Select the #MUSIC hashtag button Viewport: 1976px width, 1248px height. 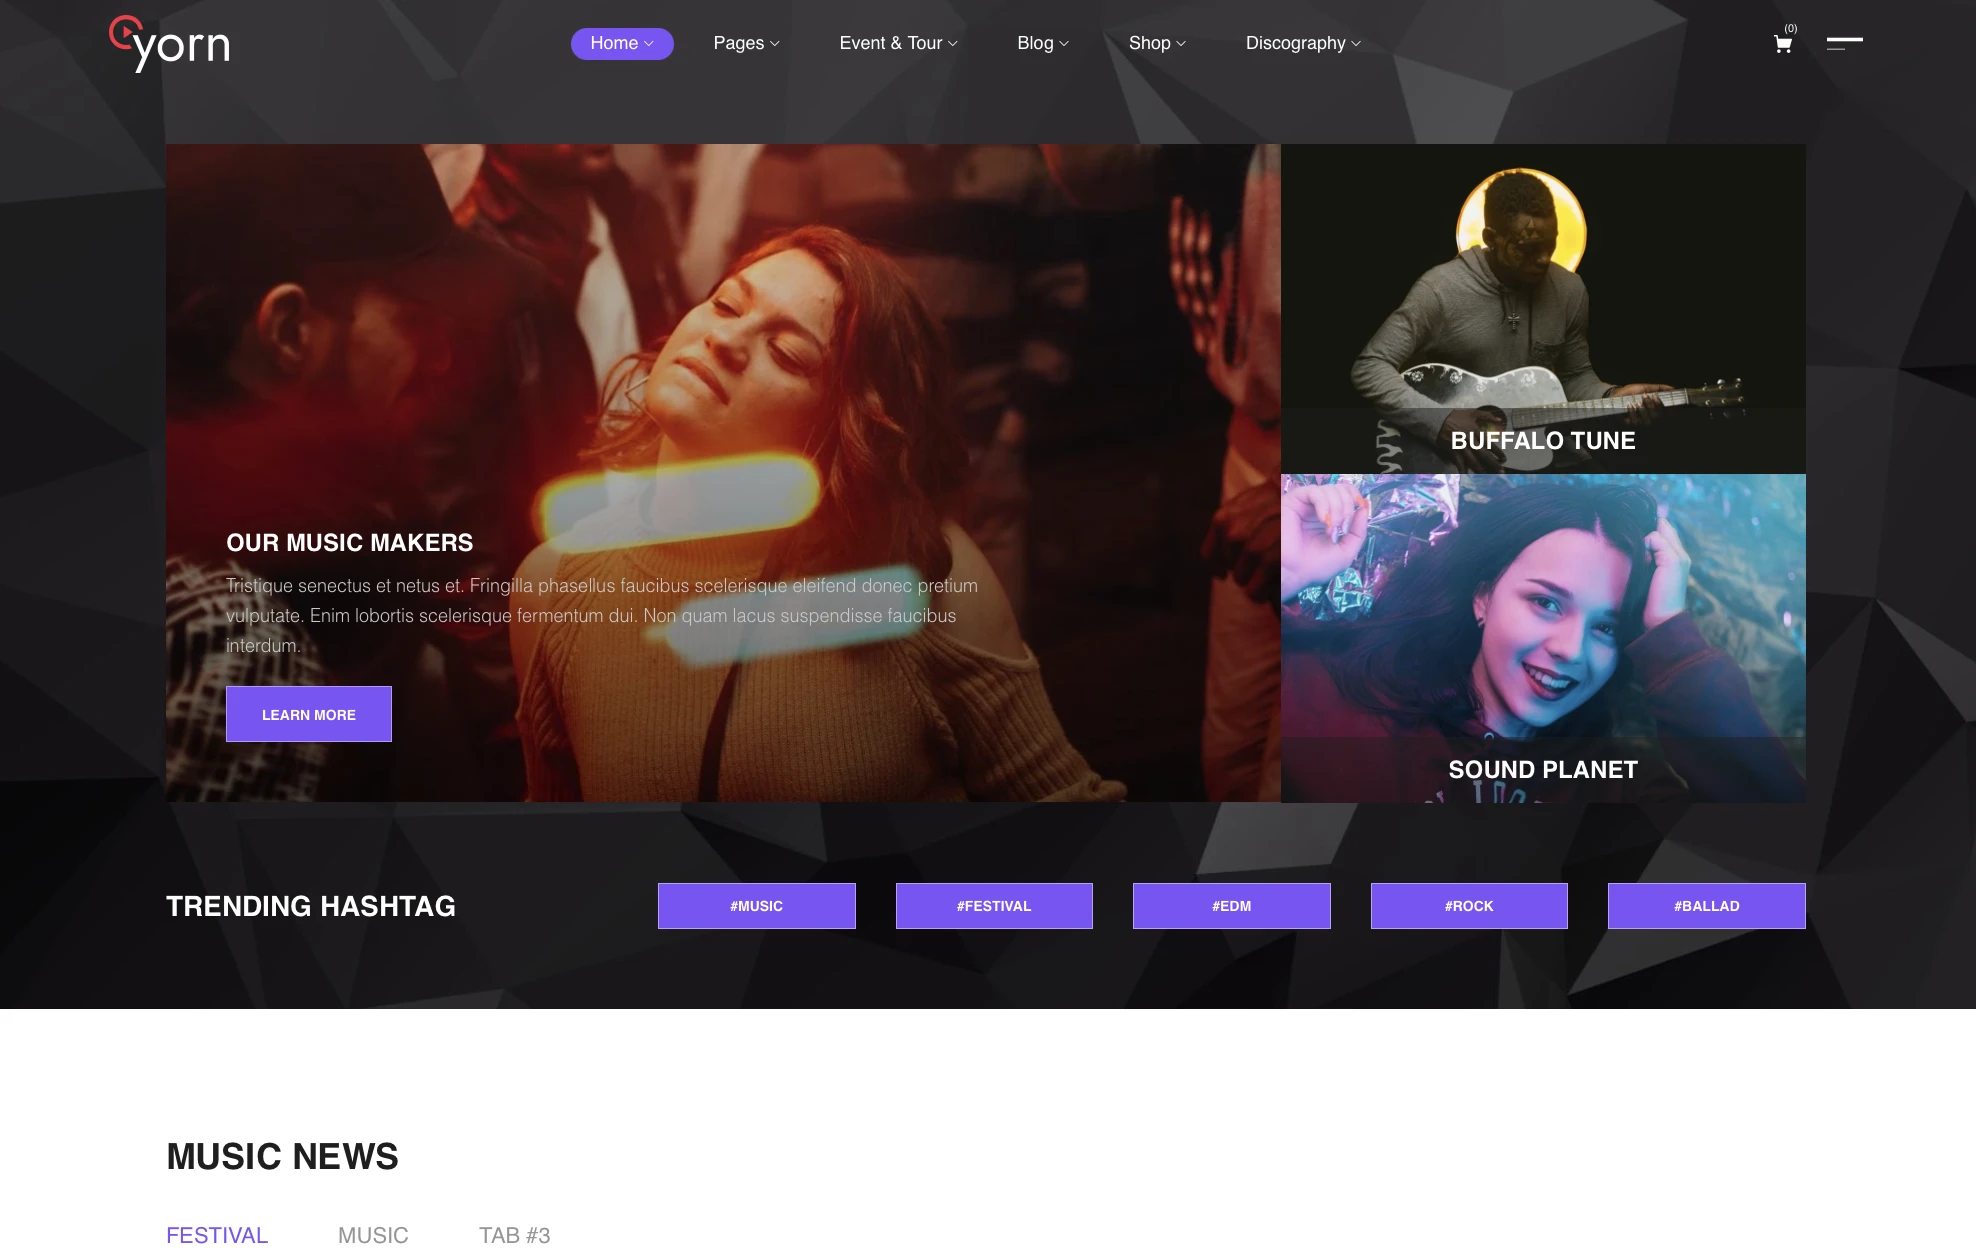(757, 906)
